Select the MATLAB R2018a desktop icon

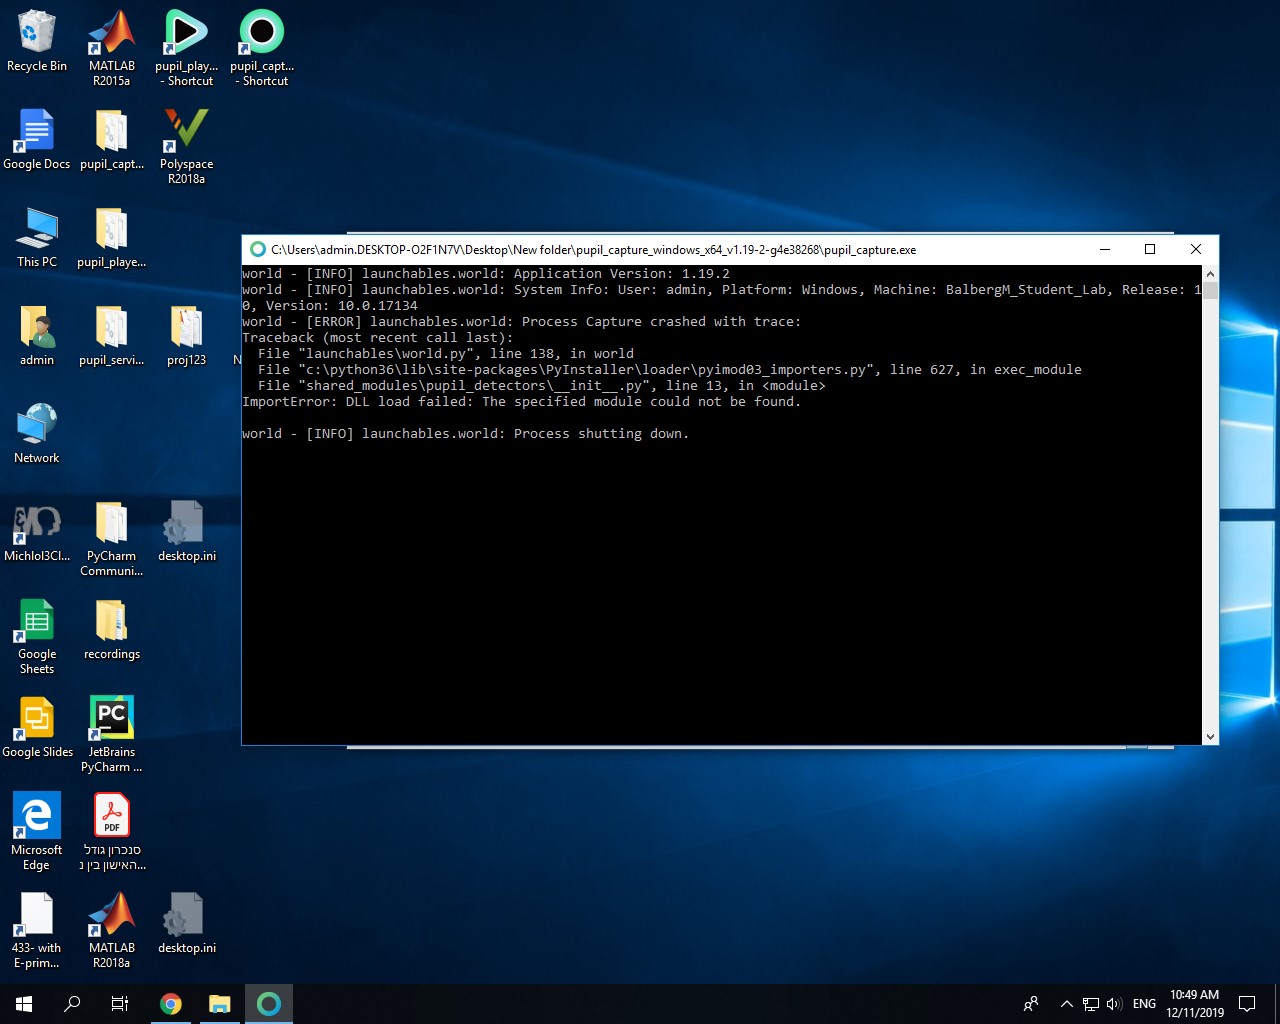coord(112,930)
